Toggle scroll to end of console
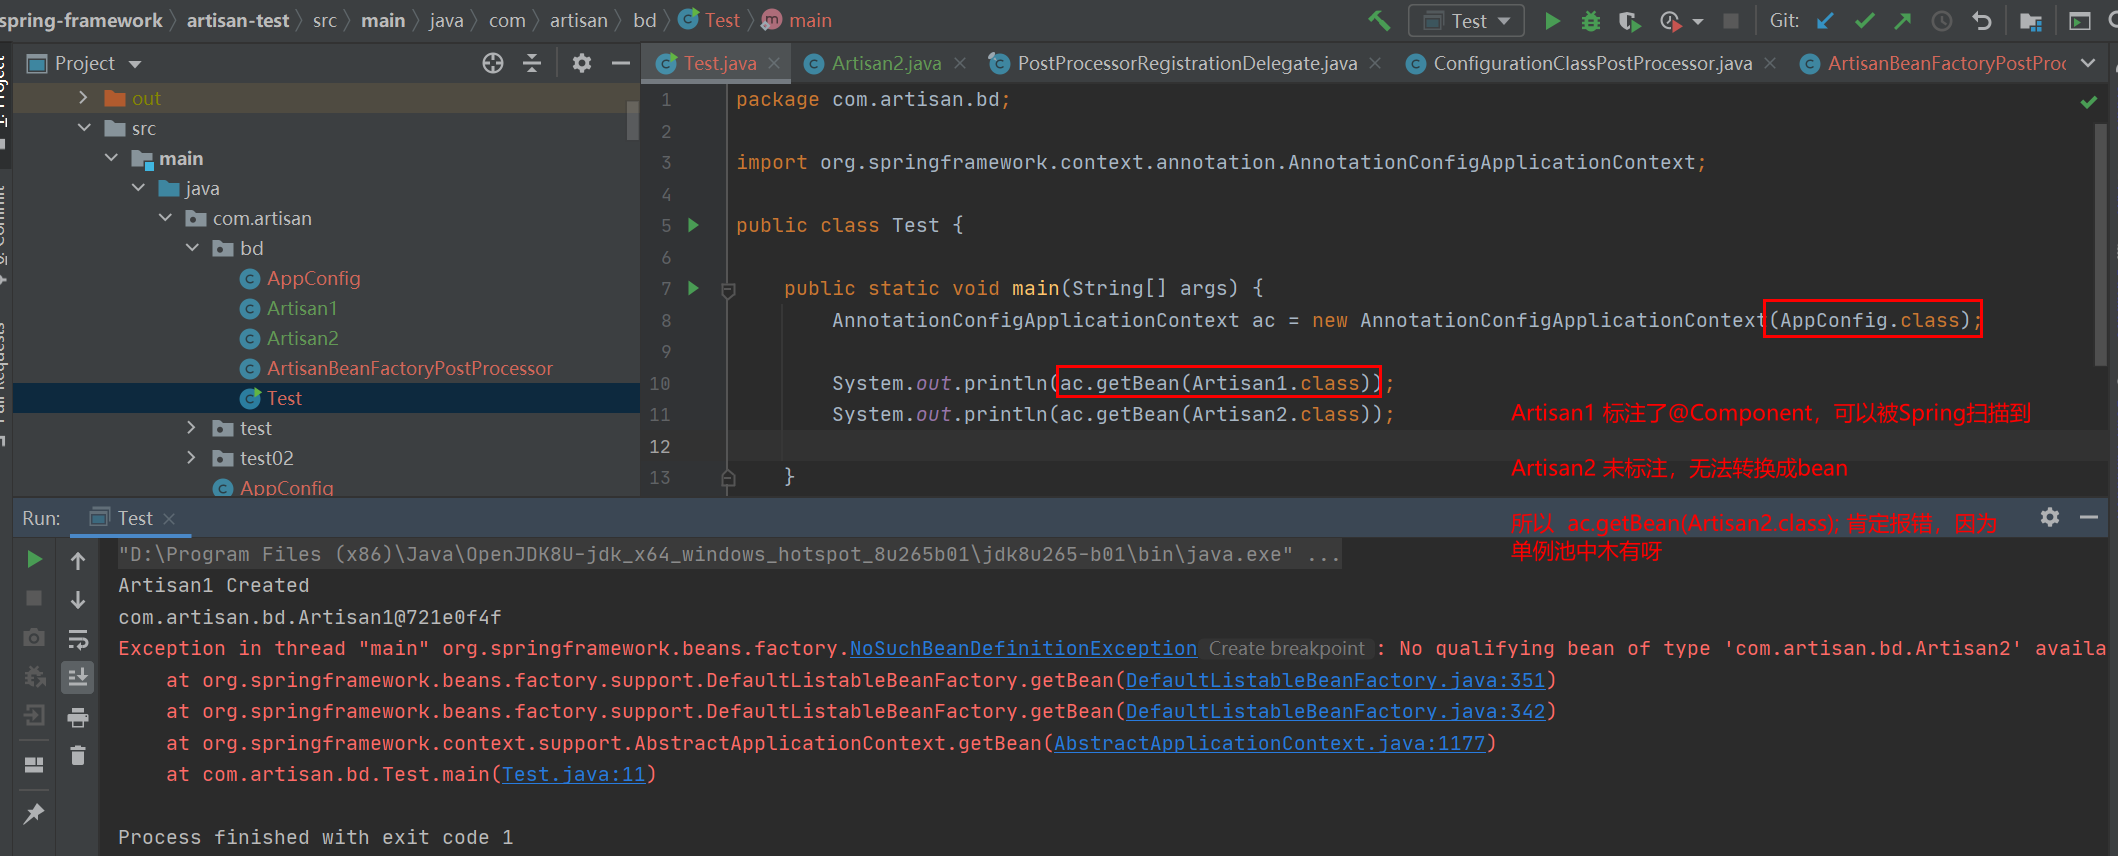The width and height of the screenshot is (2118, 856). click(x=78, y=678)
